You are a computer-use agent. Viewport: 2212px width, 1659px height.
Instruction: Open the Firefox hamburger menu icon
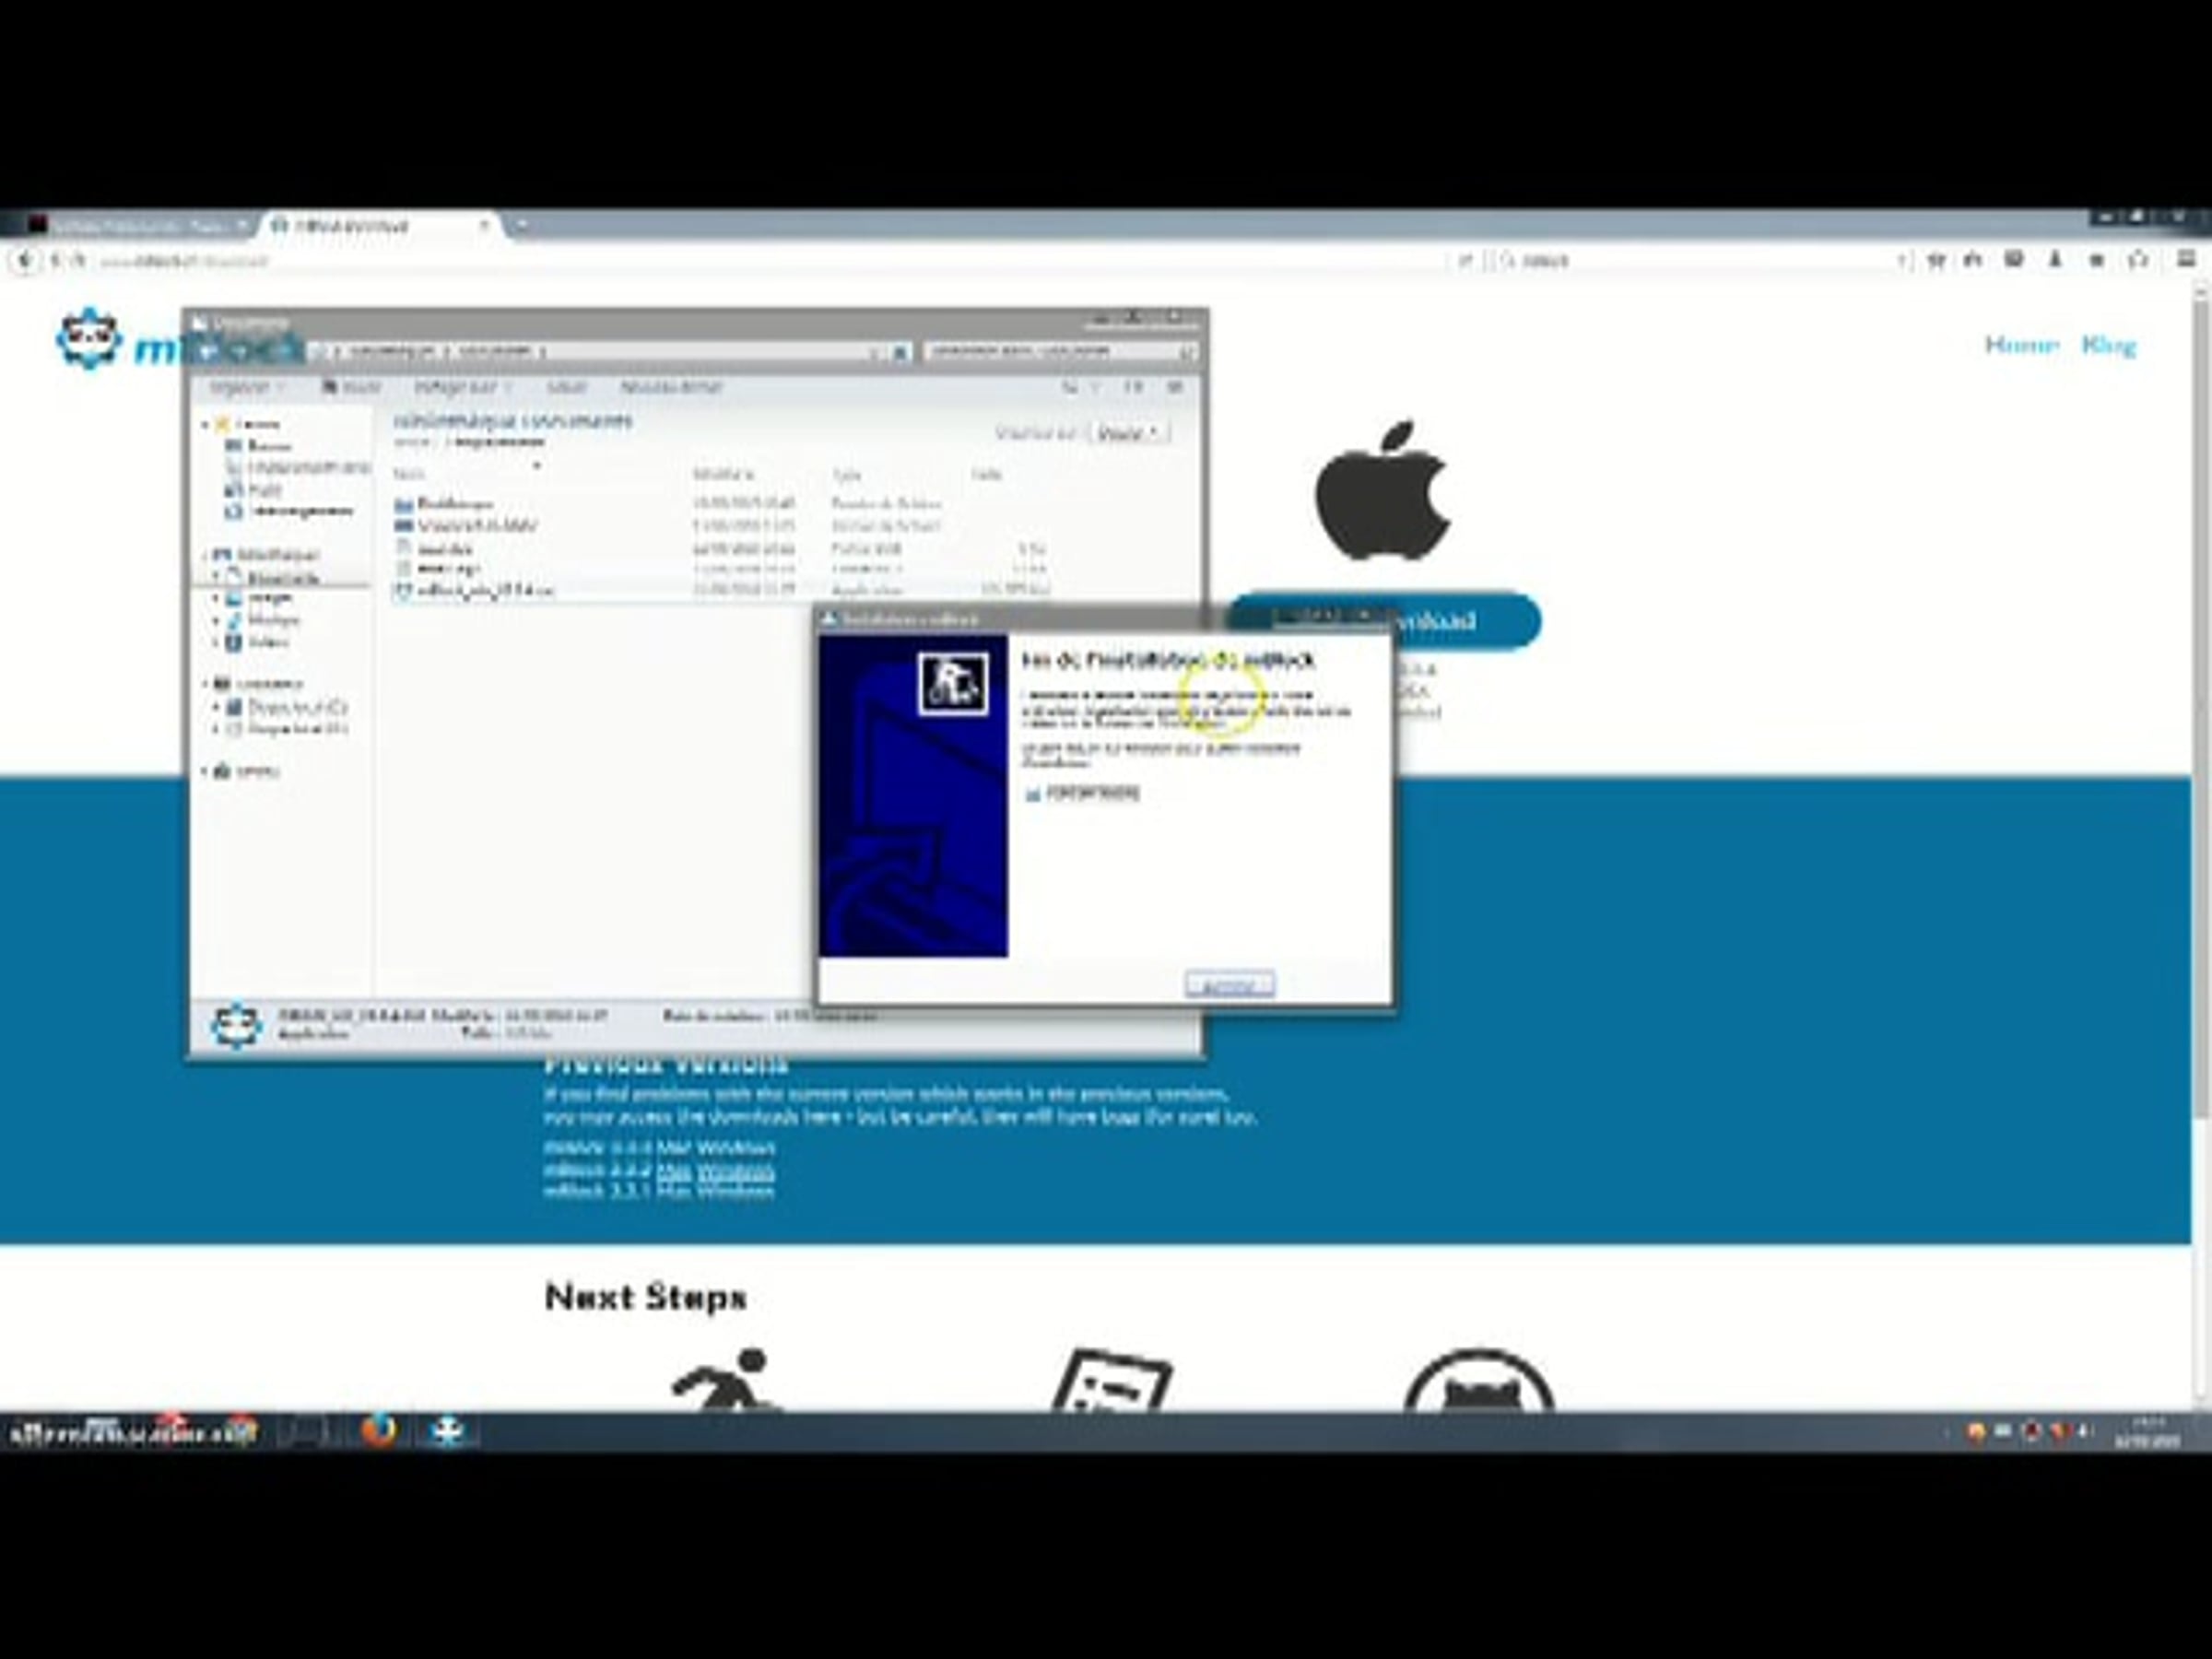pyautogui.click(x=2186, y=260)
